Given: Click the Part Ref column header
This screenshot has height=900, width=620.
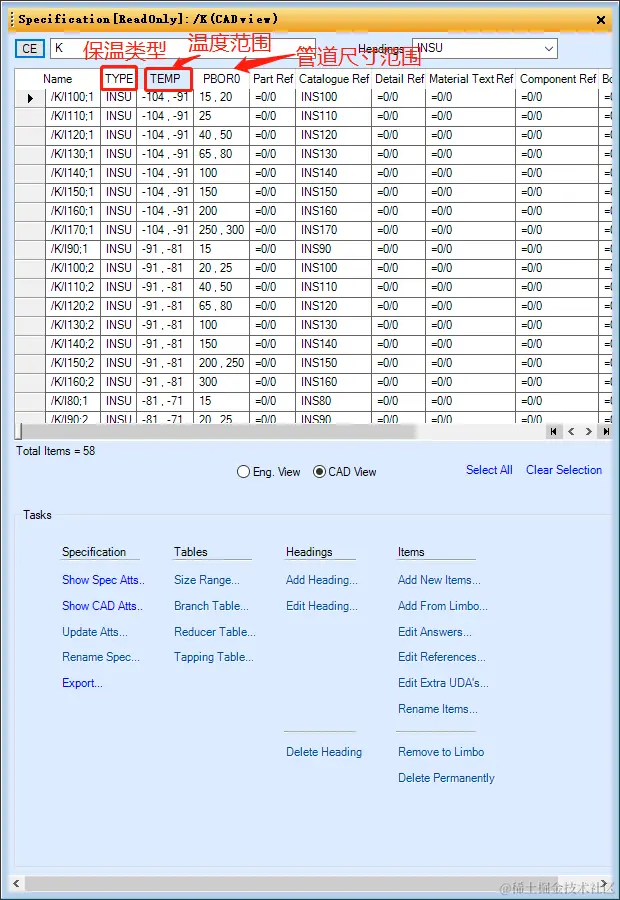Looking at the screenshot, I should click(x=273, y=79).
